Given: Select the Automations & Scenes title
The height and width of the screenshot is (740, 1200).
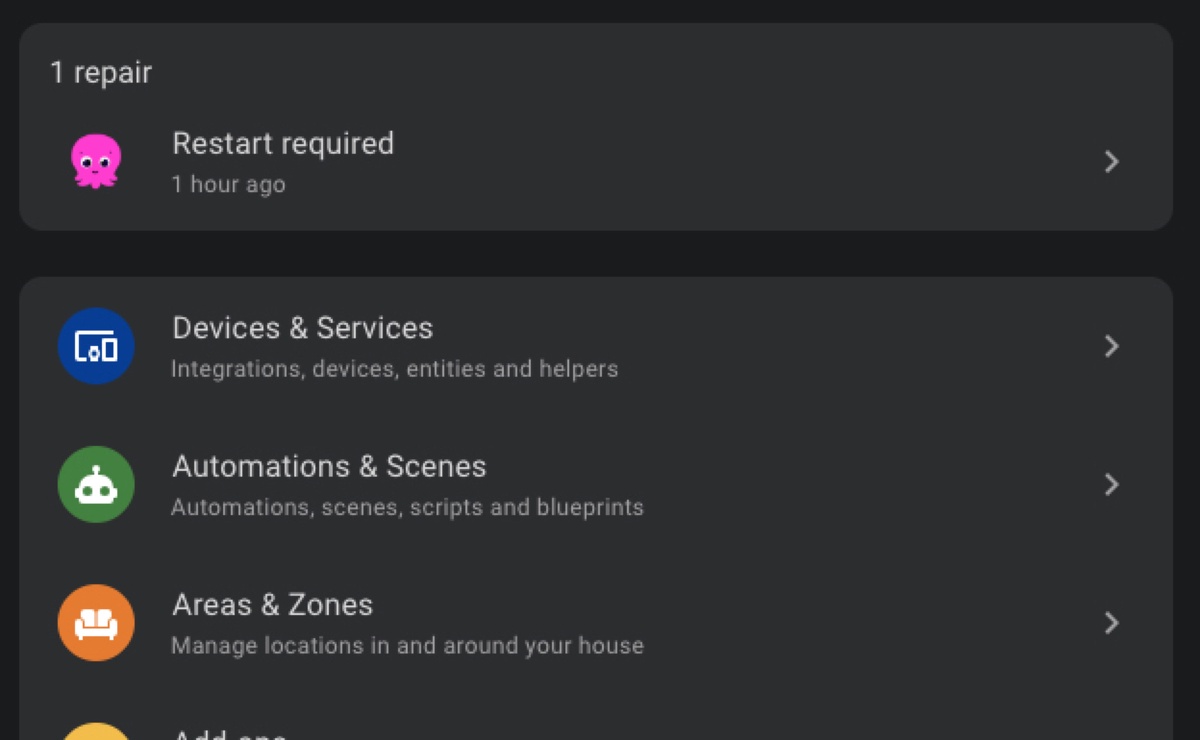Looking at the screenshot, I should (329, 466).
